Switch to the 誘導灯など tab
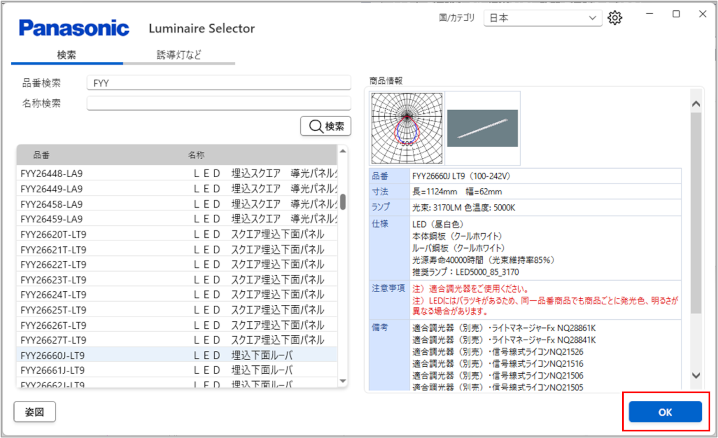718x438 pixels. pos(178,55)
